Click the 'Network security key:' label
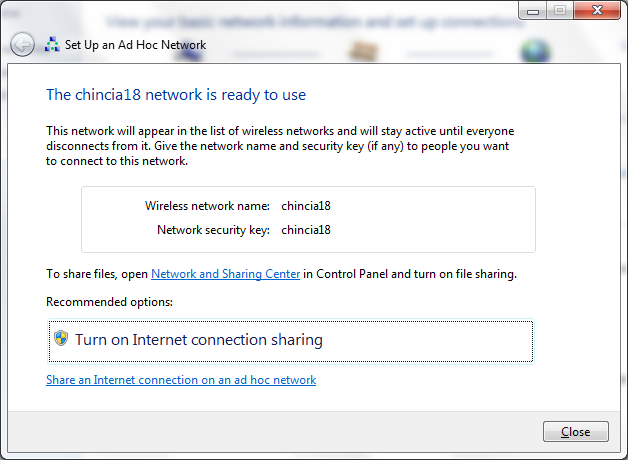This screenshot has height=460, width=628. [213, 230]
